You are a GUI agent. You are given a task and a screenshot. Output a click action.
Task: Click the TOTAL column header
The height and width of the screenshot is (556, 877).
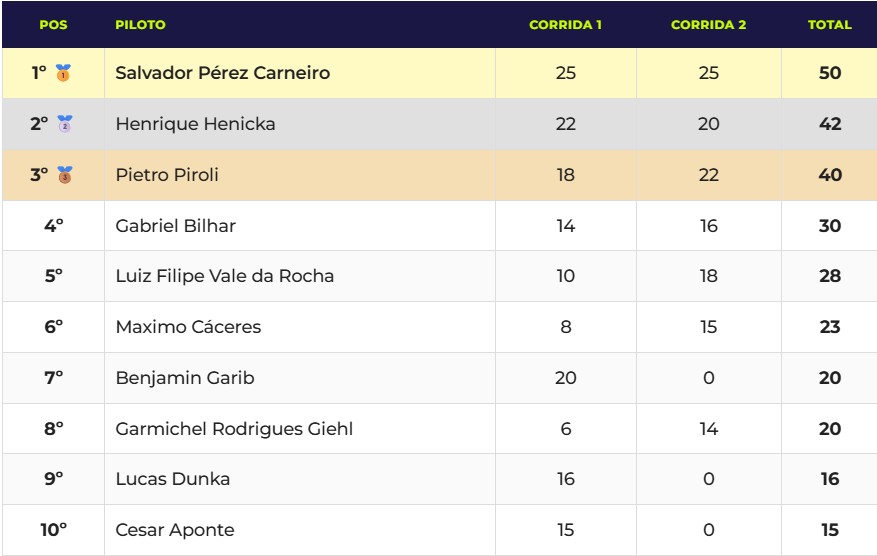tap(829, 25)
